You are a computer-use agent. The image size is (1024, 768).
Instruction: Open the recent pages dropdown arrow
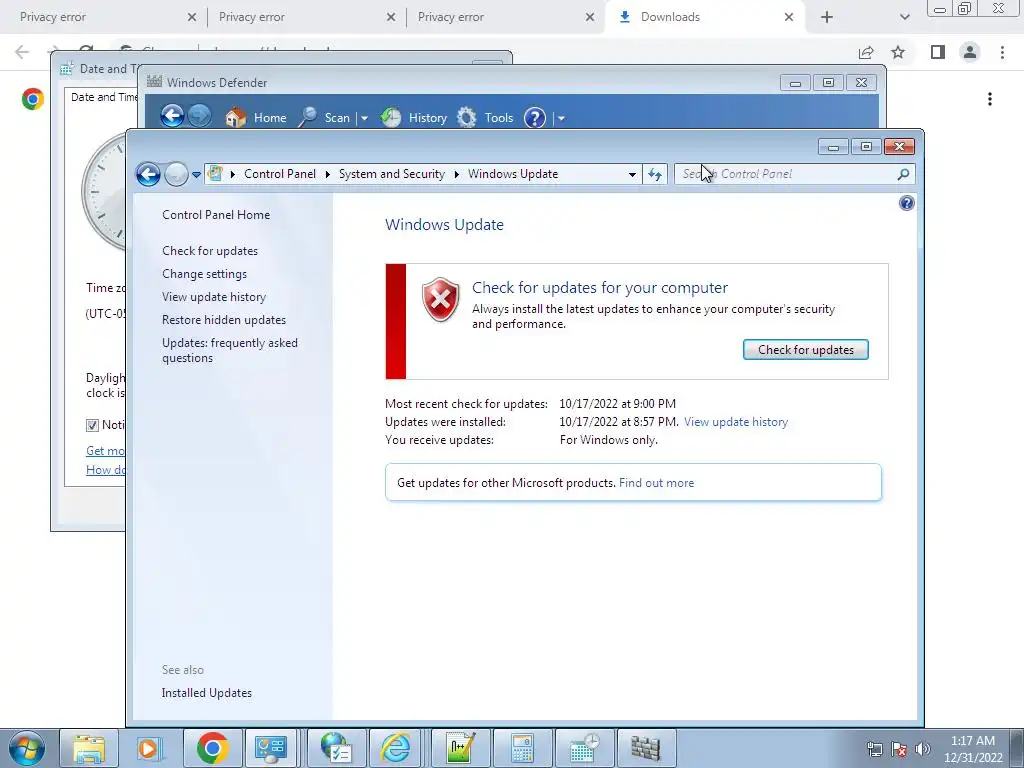(x=196, y=175)
